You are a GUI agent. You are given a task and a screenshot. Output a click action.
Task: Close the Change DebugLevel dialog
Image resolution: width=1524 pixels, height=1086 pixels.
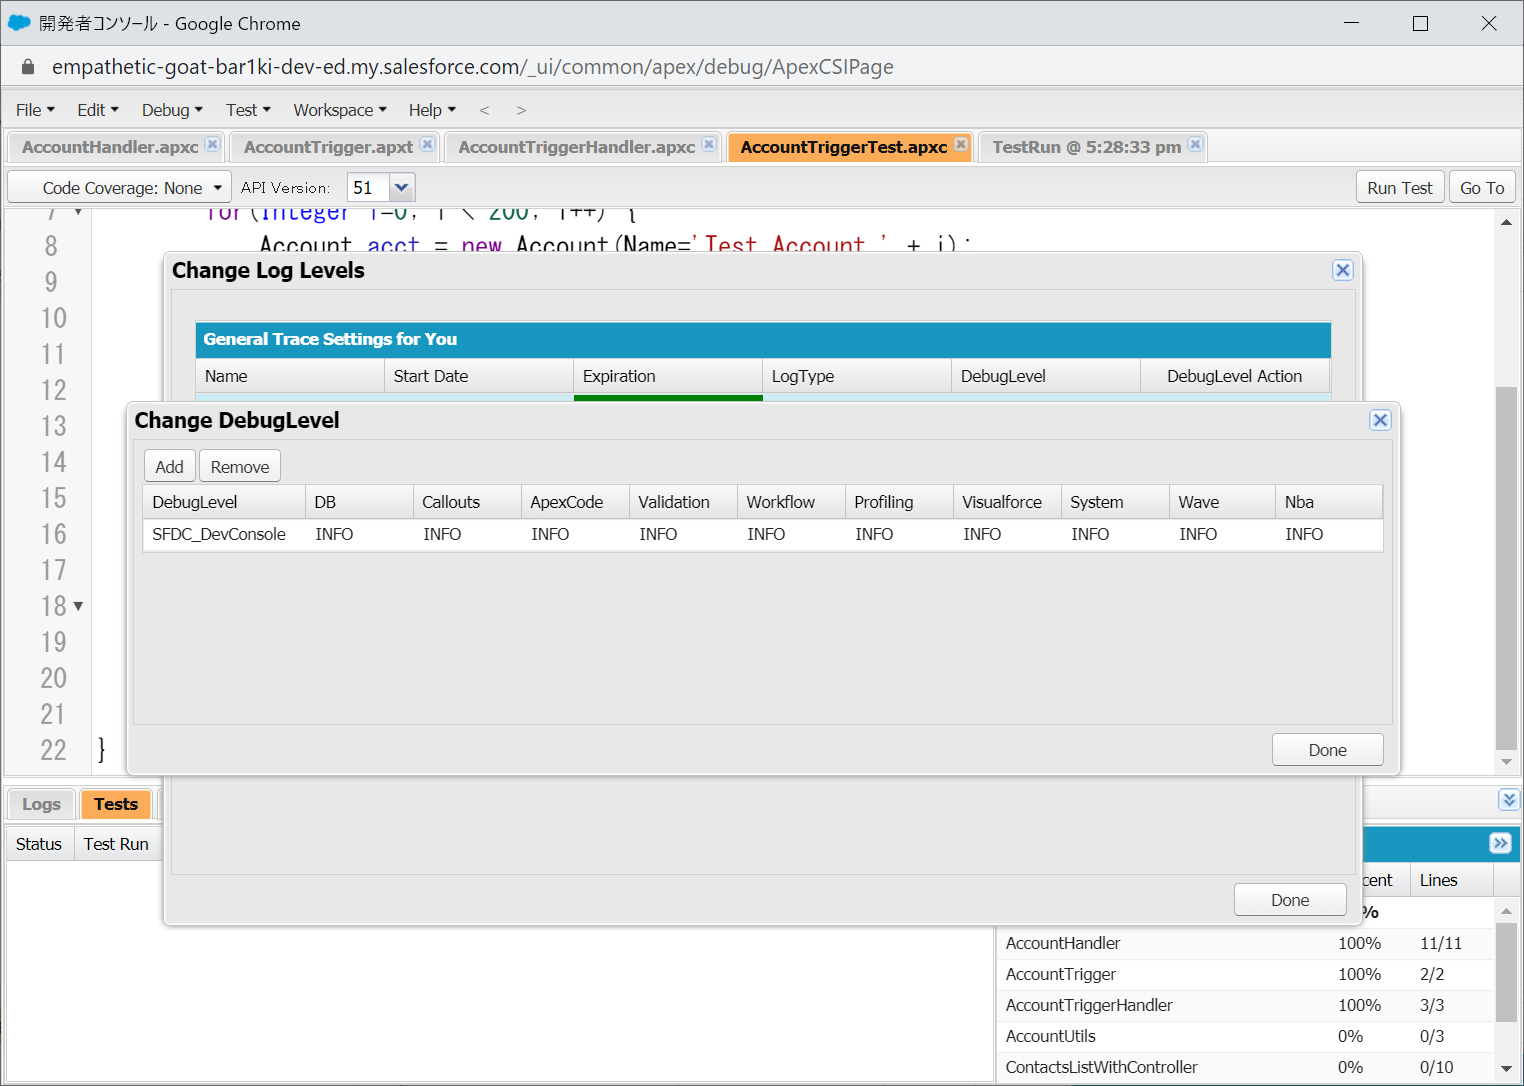pyautogui.click(x=1380, y=420)
